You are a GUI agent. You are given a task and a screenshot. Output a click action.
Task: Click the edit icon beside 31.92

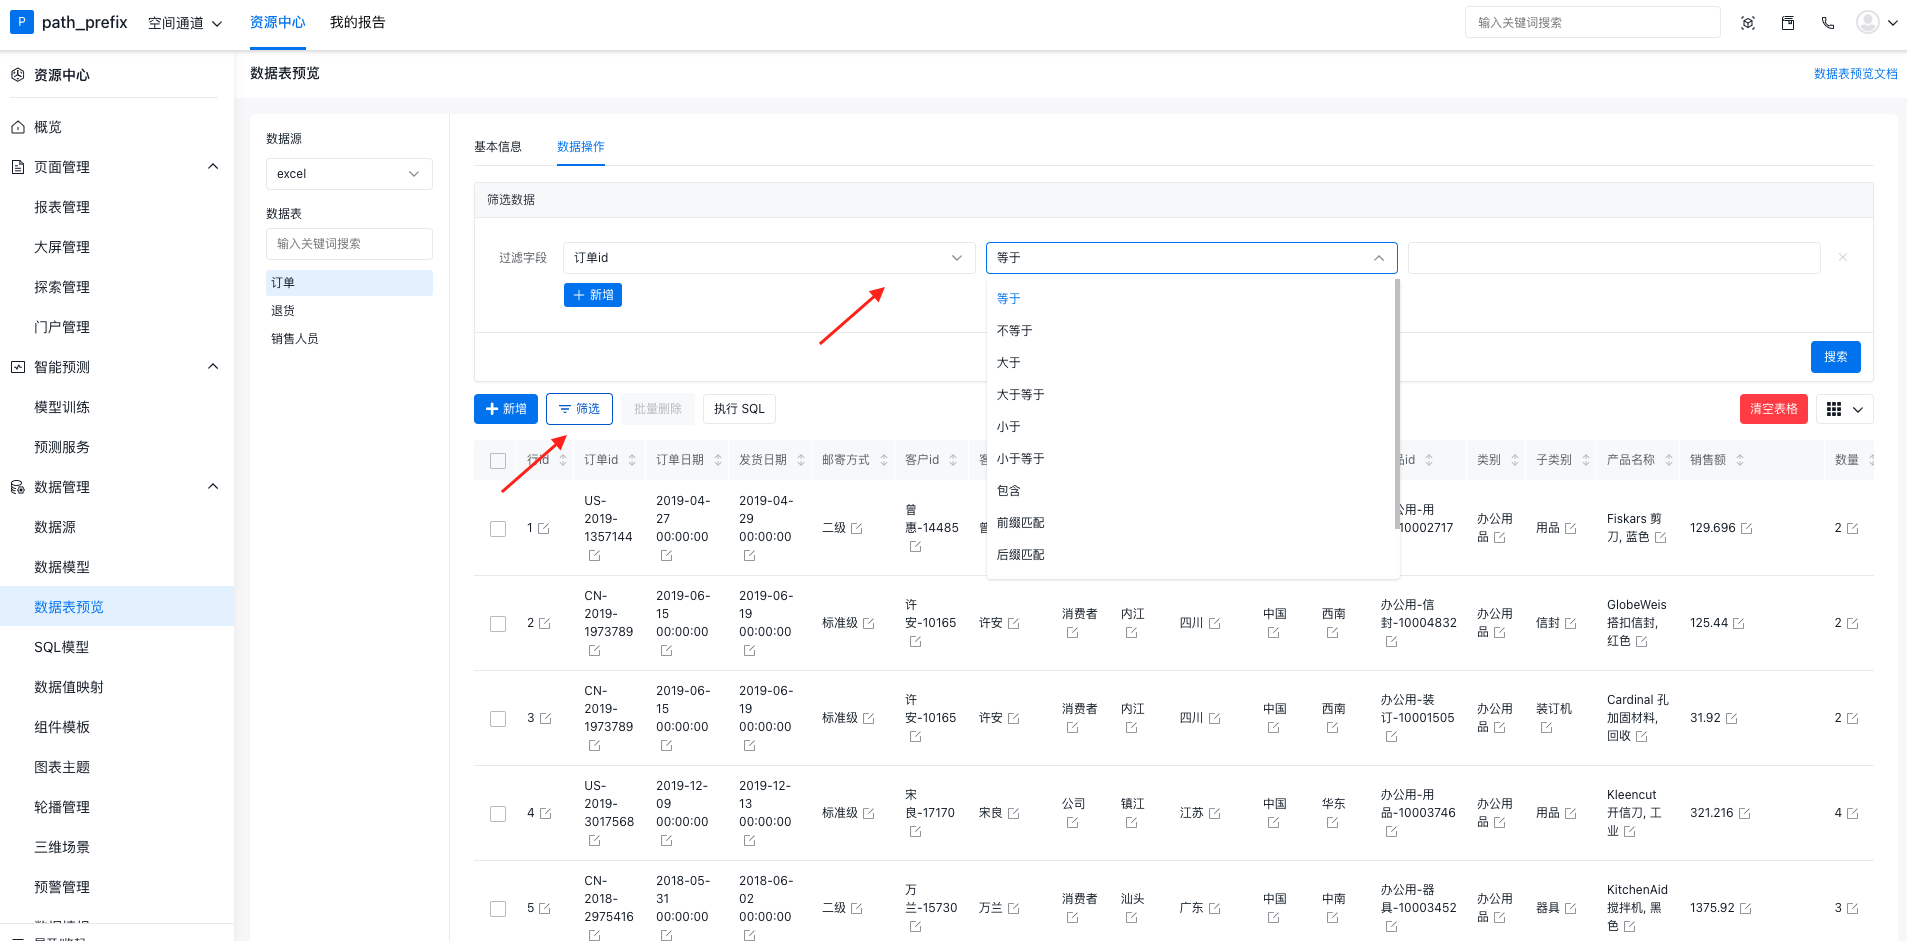(x=1731, y=719)
